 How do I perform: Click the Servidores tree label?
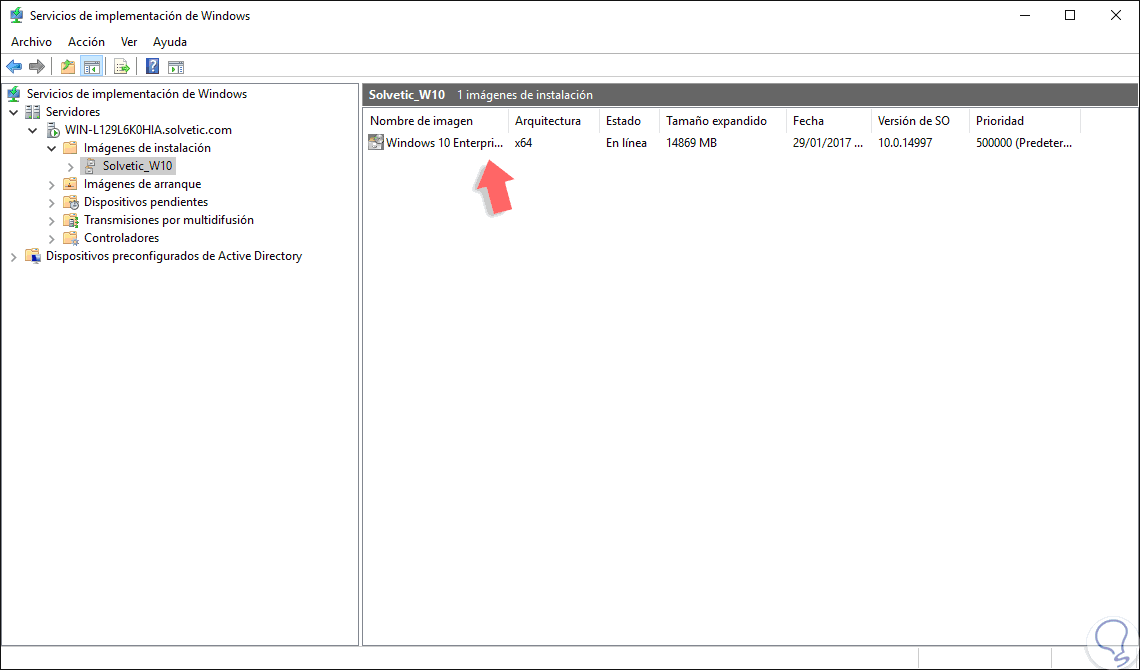(73, 112)
